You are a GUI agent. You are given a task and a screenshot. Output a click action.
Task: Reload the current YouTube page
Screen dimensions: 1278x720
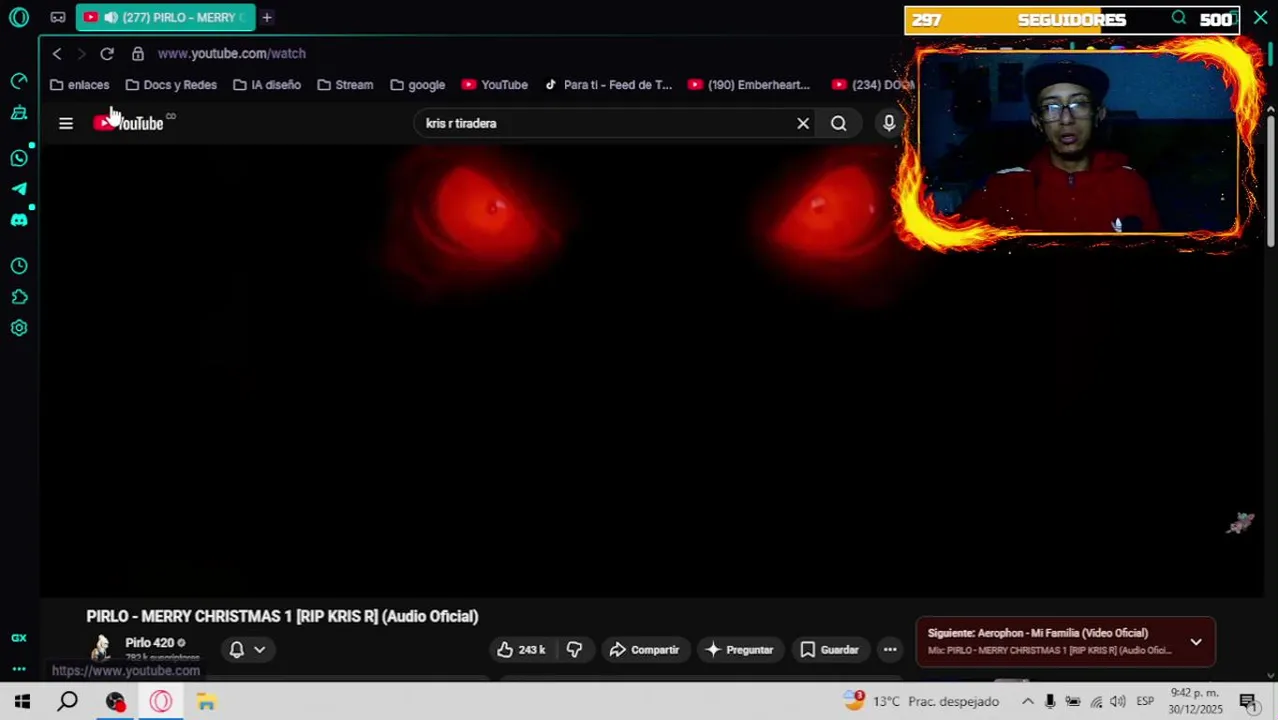point(107,54)
